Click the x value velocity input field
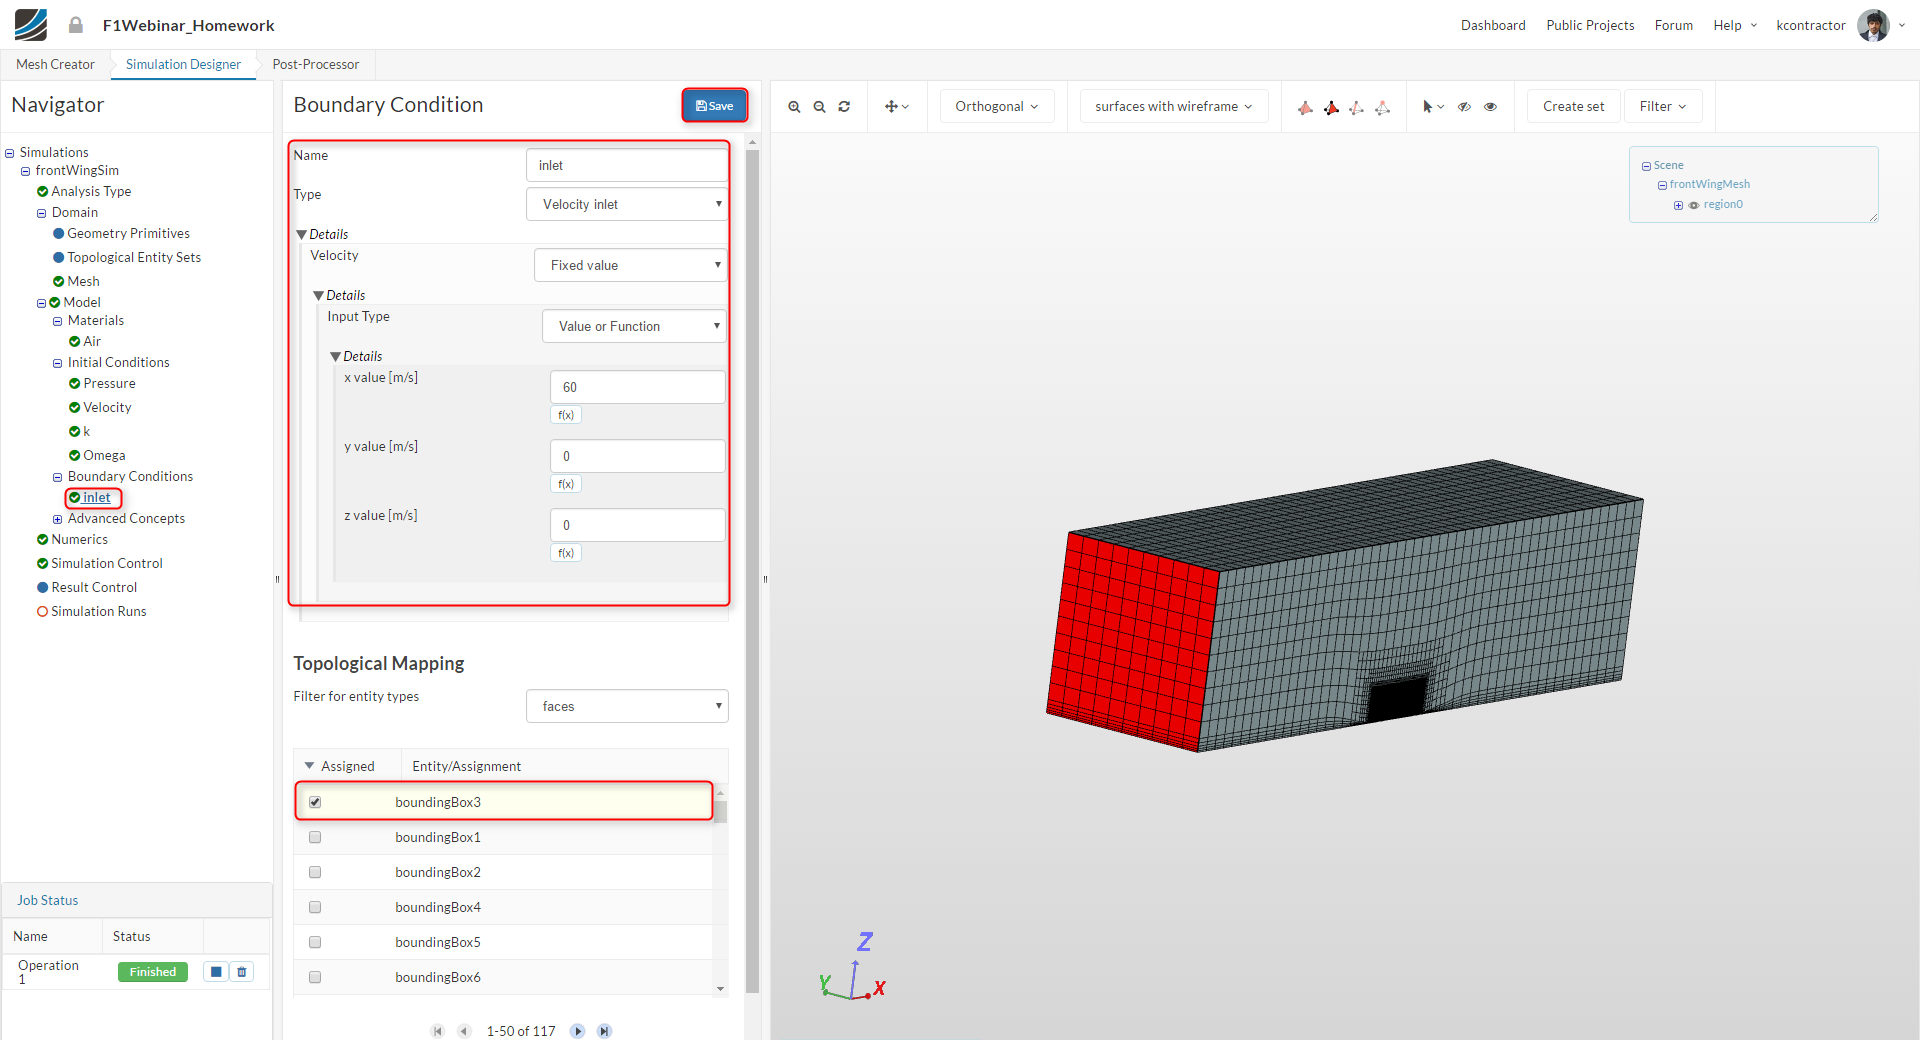1920x1040 pixels. click(x=637, y=387)
